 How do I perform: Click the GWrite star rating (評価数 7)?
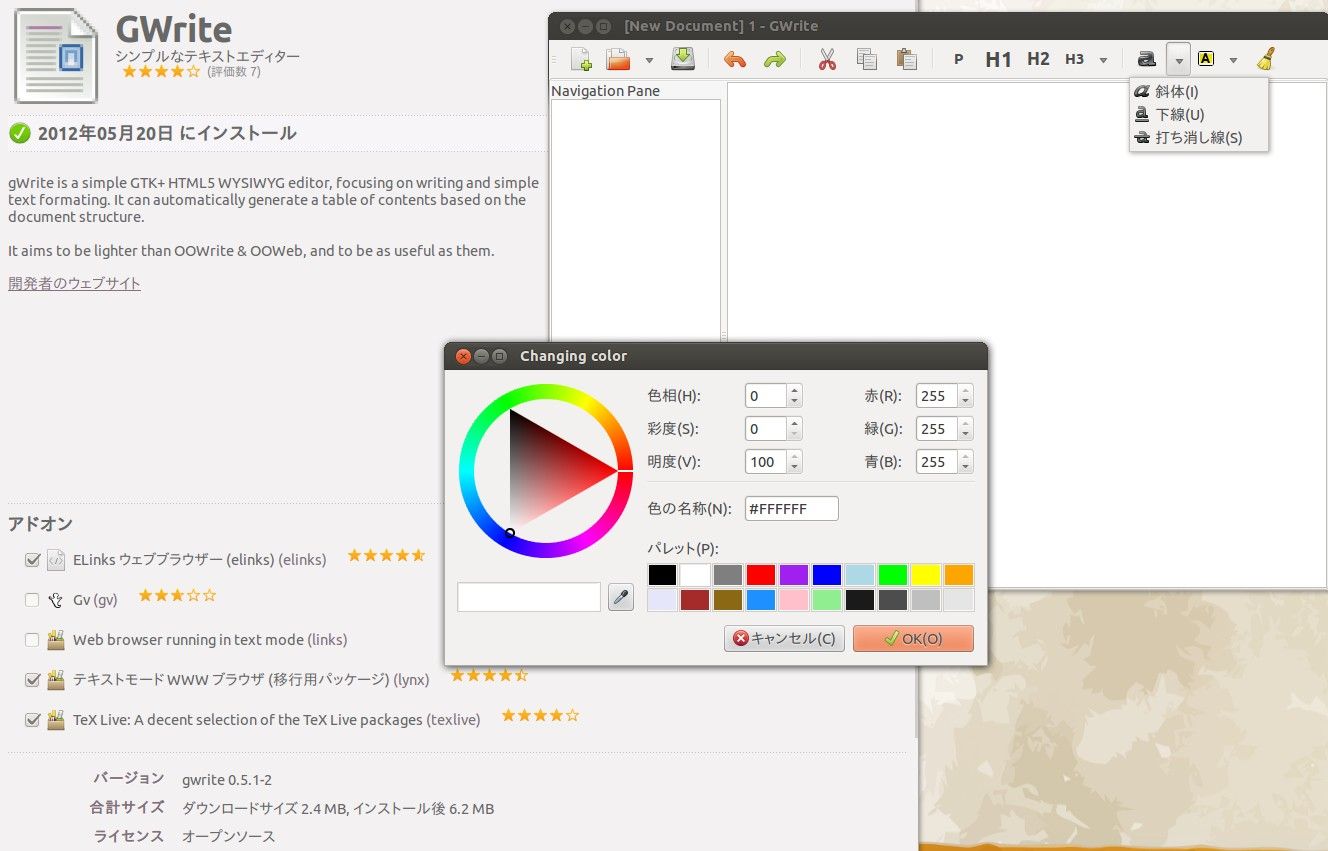click(161, 72)
